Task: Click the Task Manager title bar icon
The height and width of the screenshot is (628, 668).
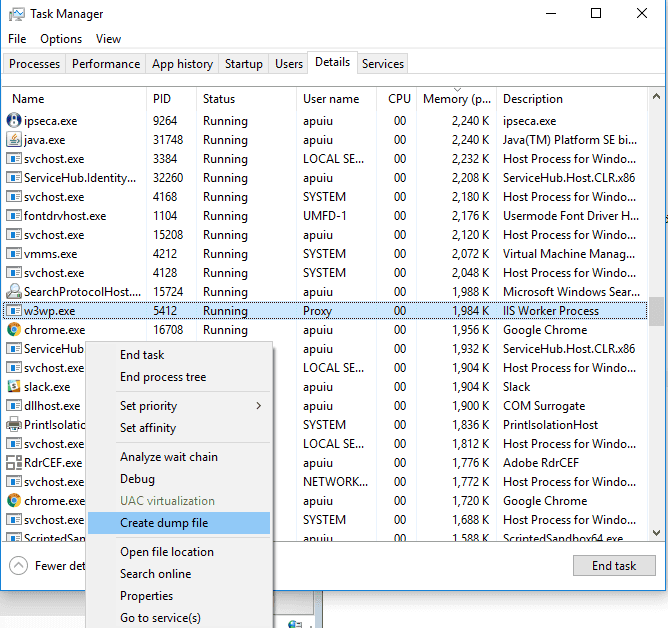Action: click(x=17, y=14)
